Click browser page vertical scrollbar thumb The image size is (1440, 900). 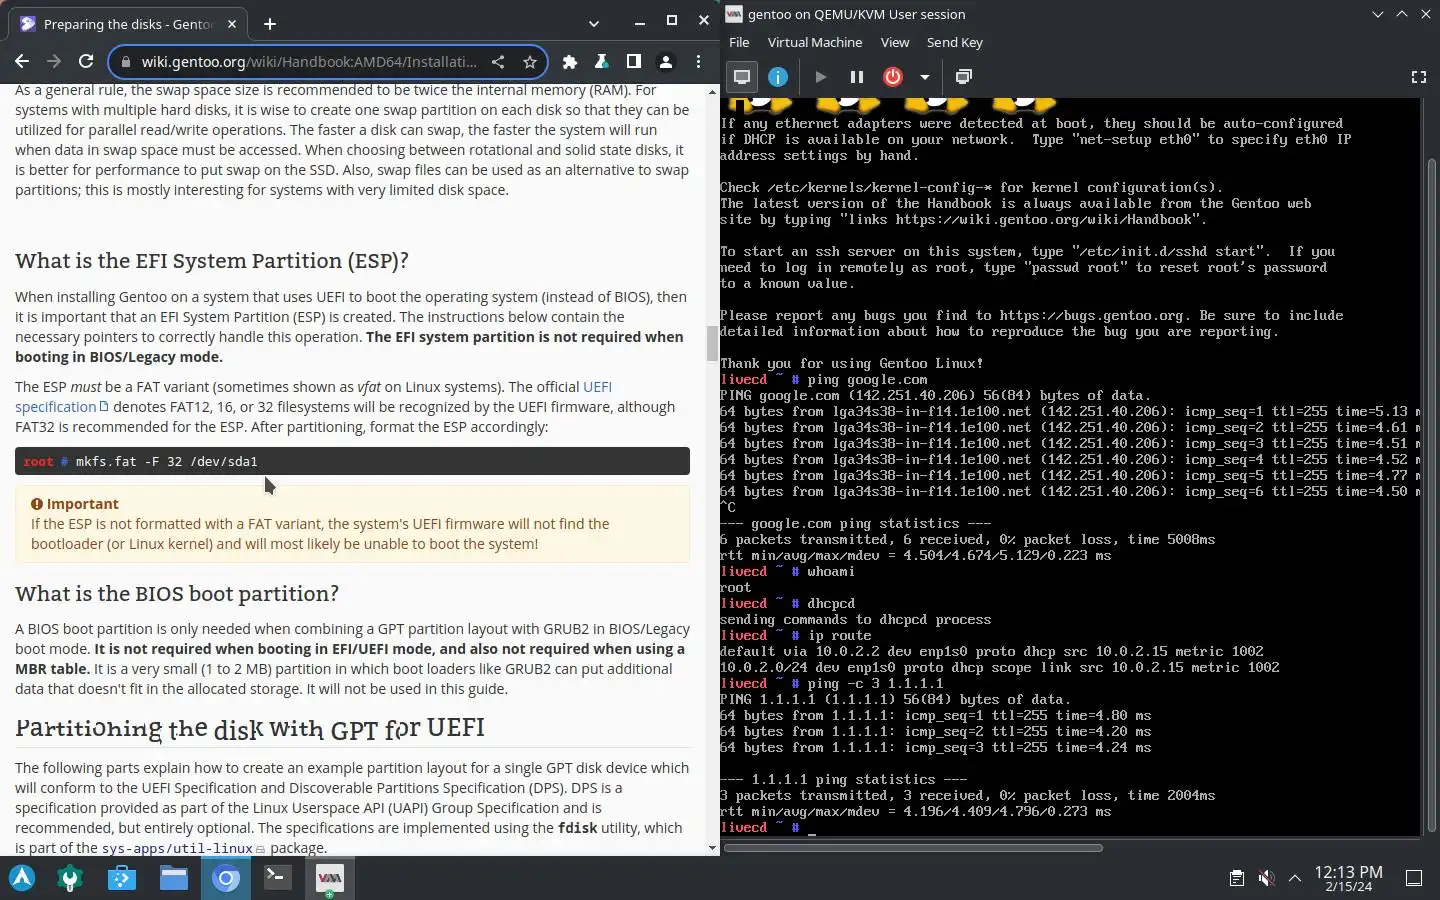click(712, 342)
